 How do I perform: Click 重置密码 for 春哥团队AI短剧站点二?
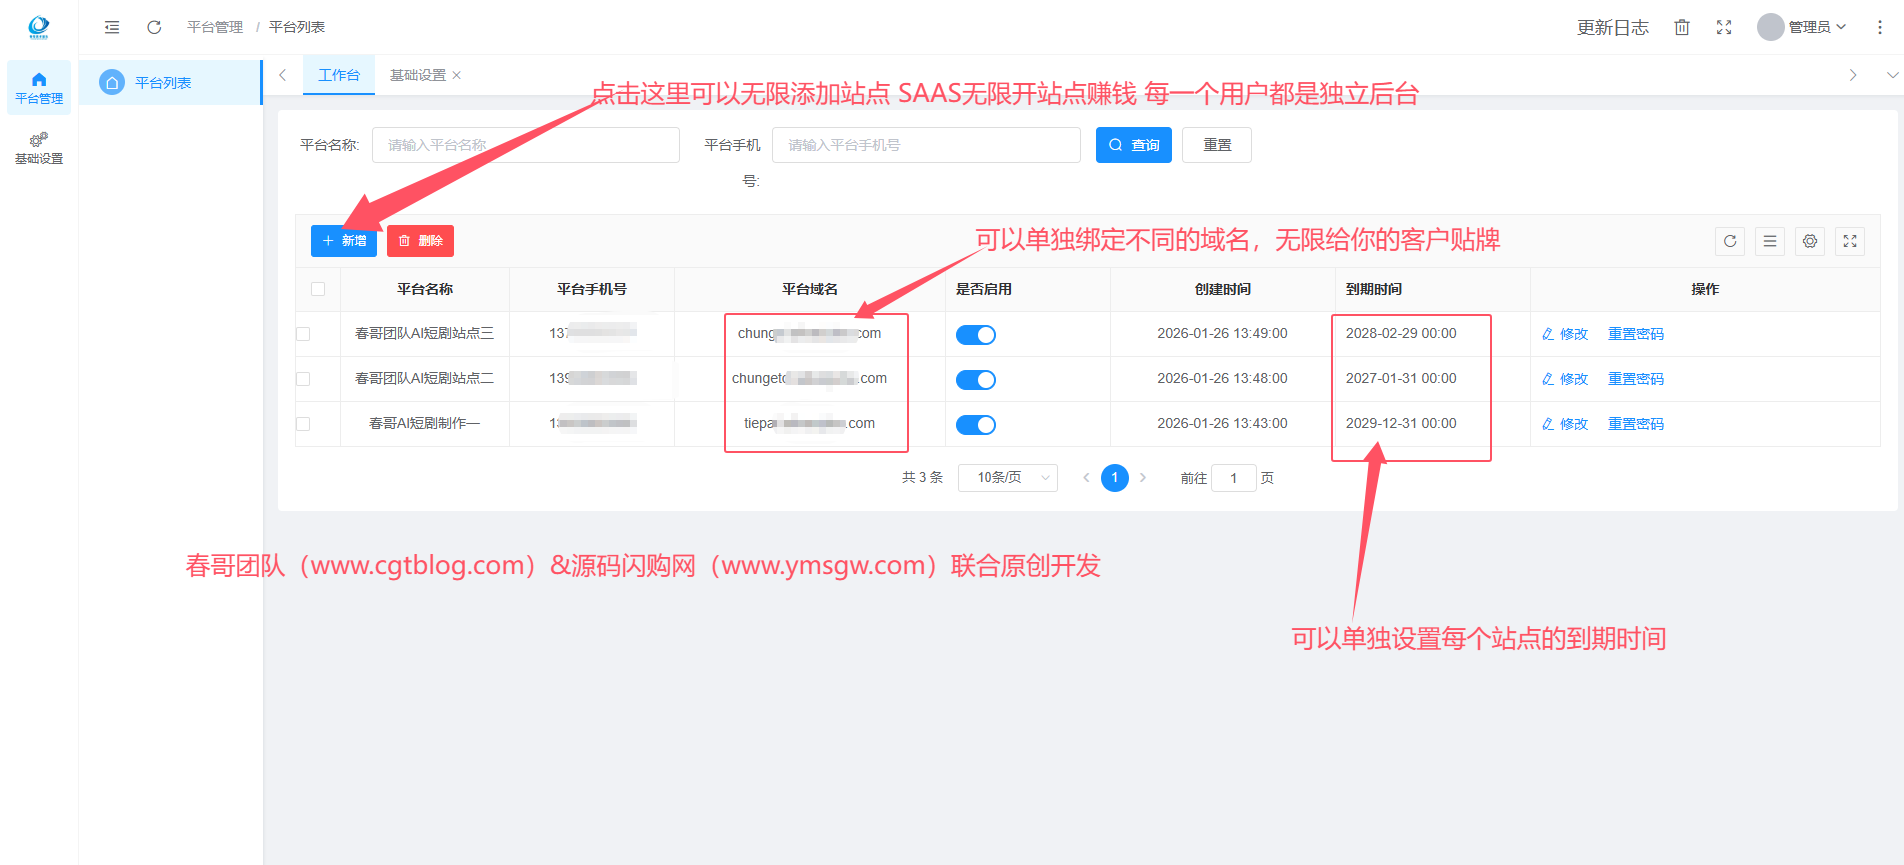click(x=1636, y=379)
